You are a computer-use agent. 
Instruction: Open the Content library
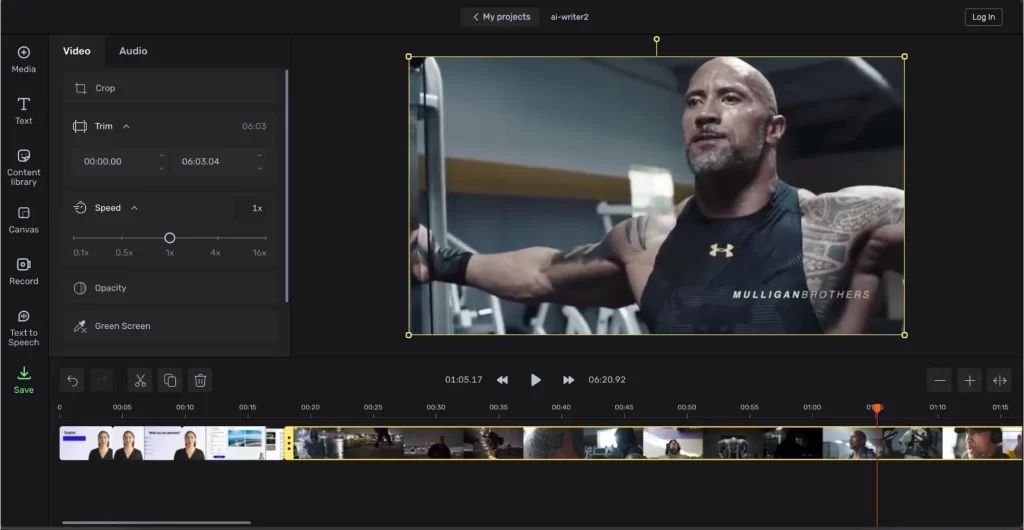[x=24, y=166]
